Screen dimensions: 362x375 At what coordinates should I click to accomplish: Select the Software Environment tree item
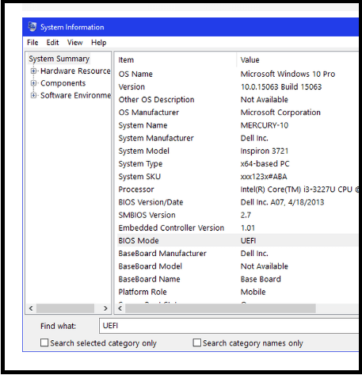point(75,95)
